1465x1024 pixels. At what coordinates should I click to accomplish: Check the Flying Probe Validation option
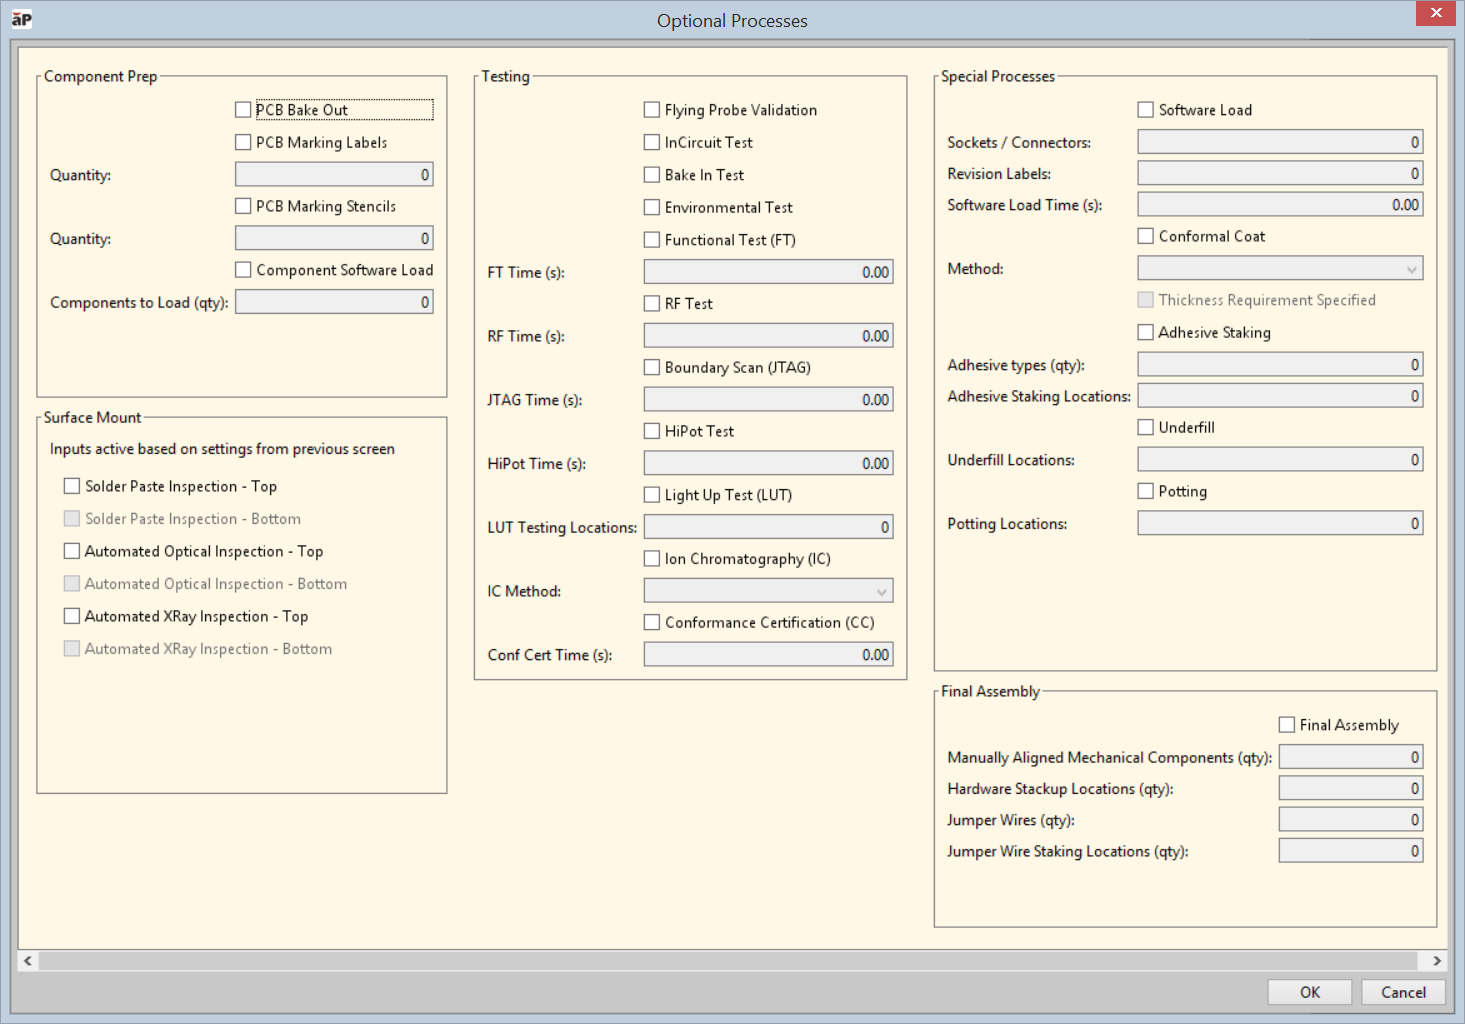tap(652, 110)
